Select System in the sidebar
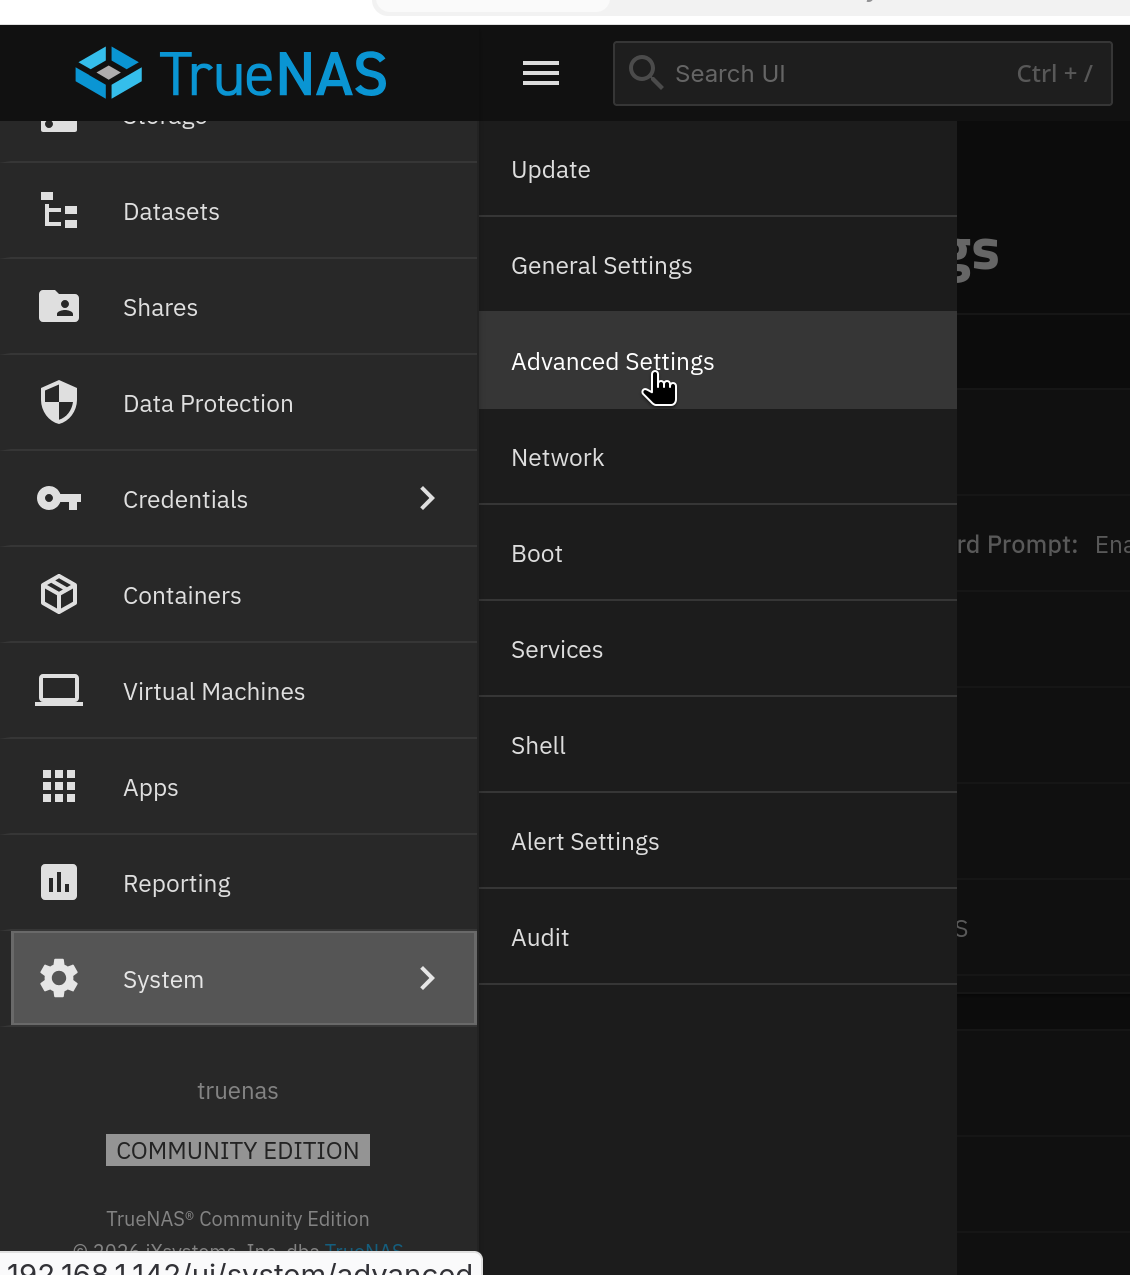 pyautogui.click(x=244, y=978)
